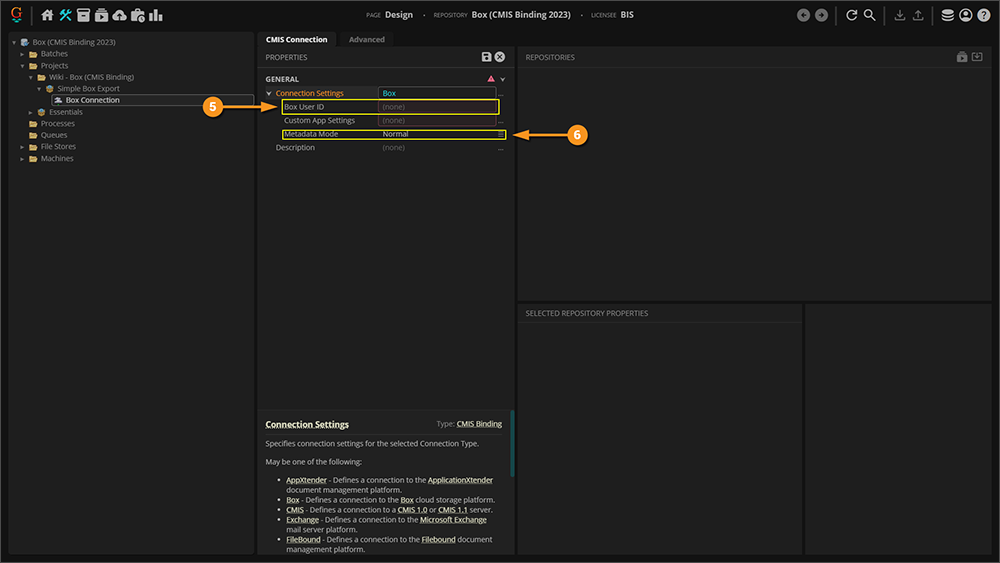Click the upload icon in top toolbar
Image resolution: width=1000 pixels, height=563 pixels.
pos(918,15)
